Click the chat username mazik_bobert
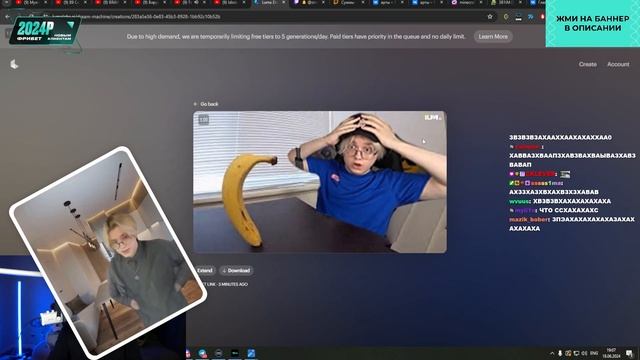The image size is (640, 360). (529, 220)
